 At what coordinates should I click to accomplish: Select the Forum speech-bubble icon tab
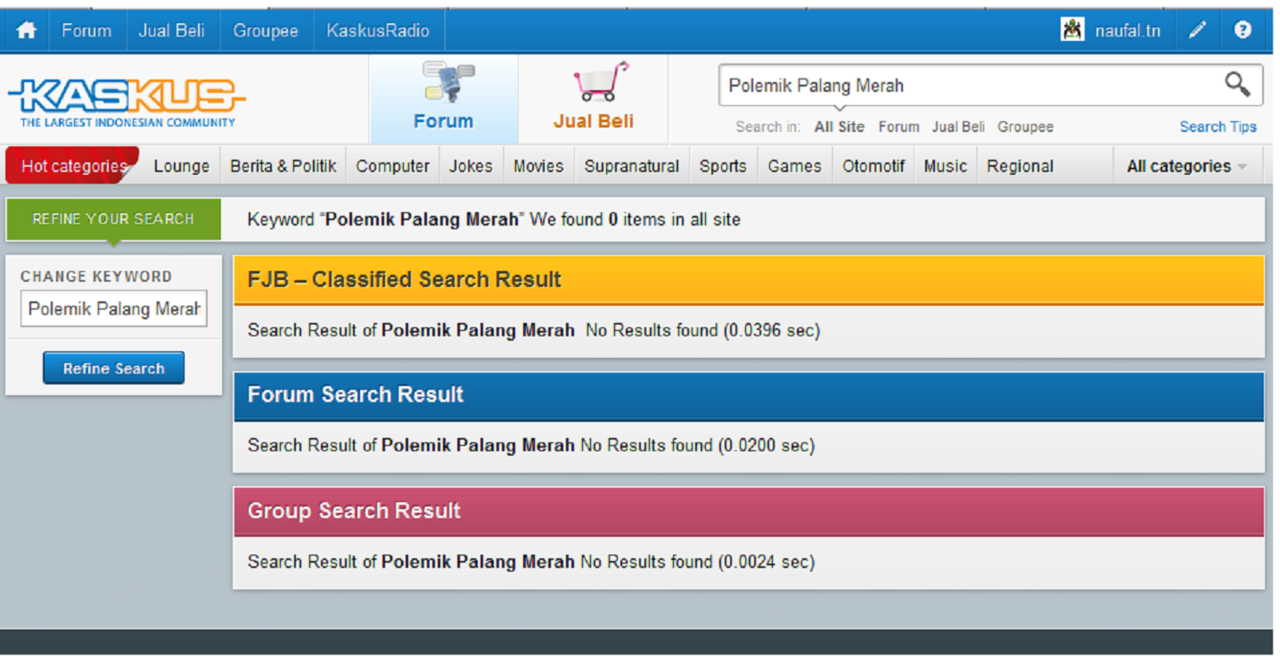[x=444, y=99]
